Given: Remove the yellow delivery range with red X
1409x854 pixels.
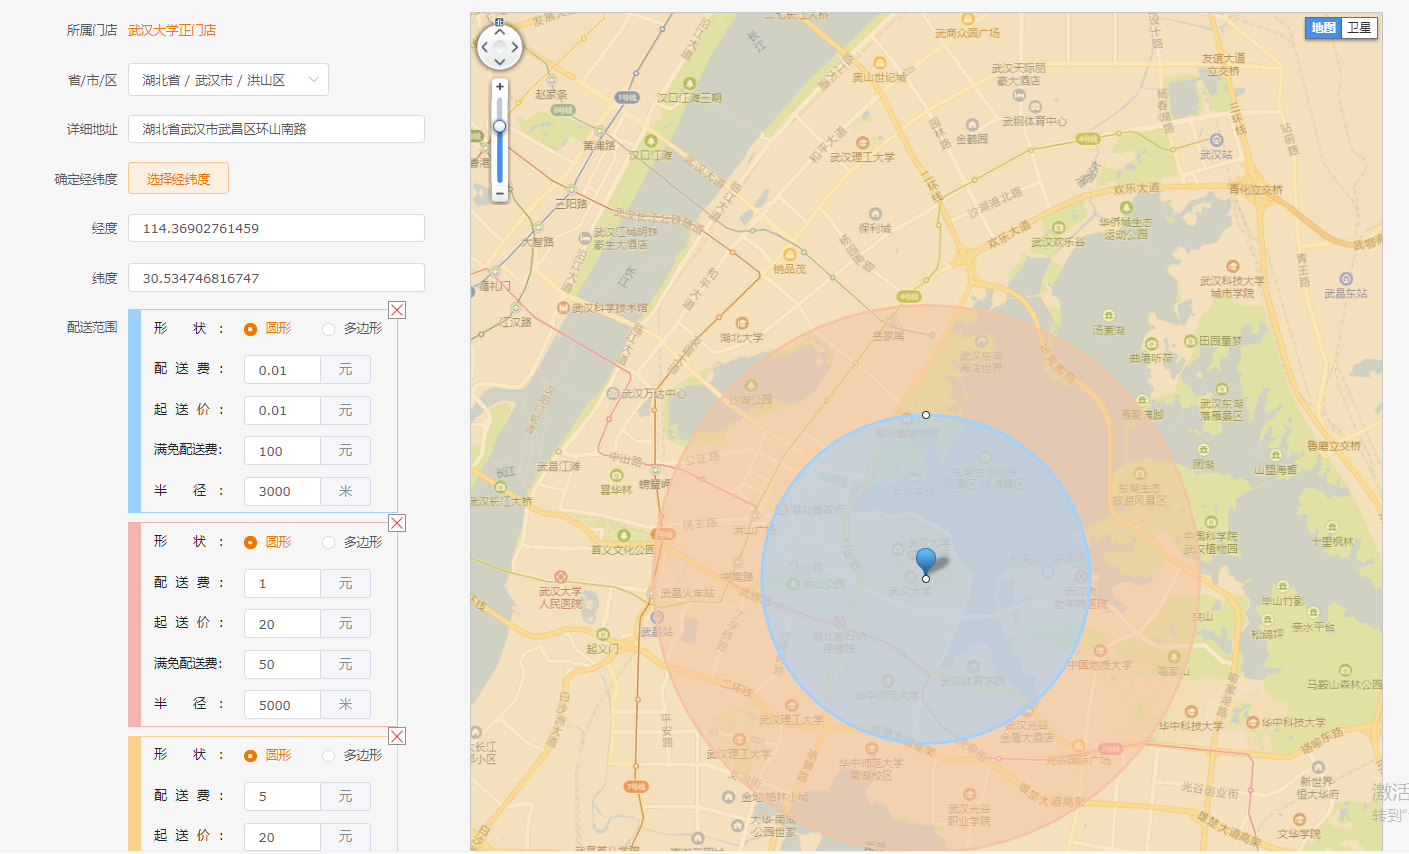Looking at the screenshot, I should click(397, 736).
